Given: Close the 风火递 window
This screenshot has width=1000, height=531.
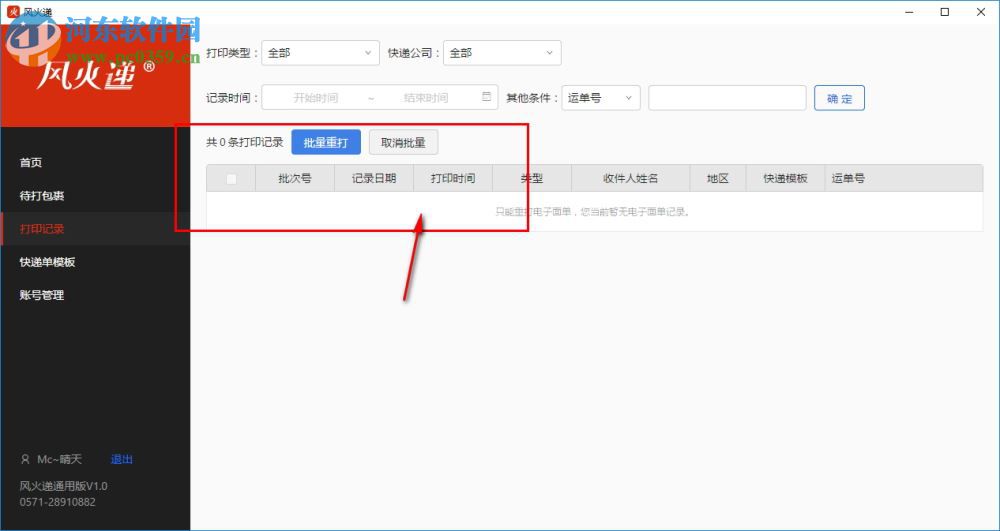Looking at the screenshot, I should click(x=981, y=11).
